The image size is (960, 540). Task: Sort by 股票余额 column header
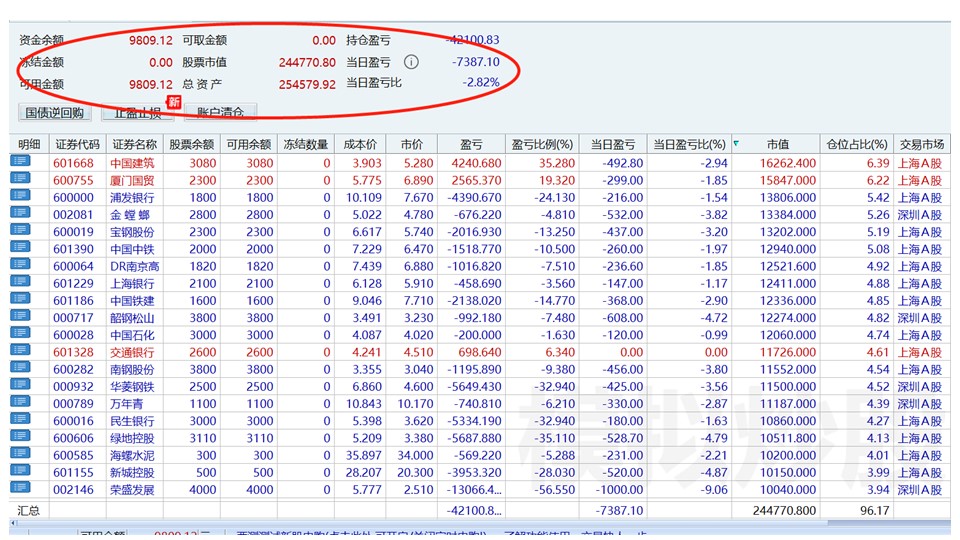pos(192,144)
